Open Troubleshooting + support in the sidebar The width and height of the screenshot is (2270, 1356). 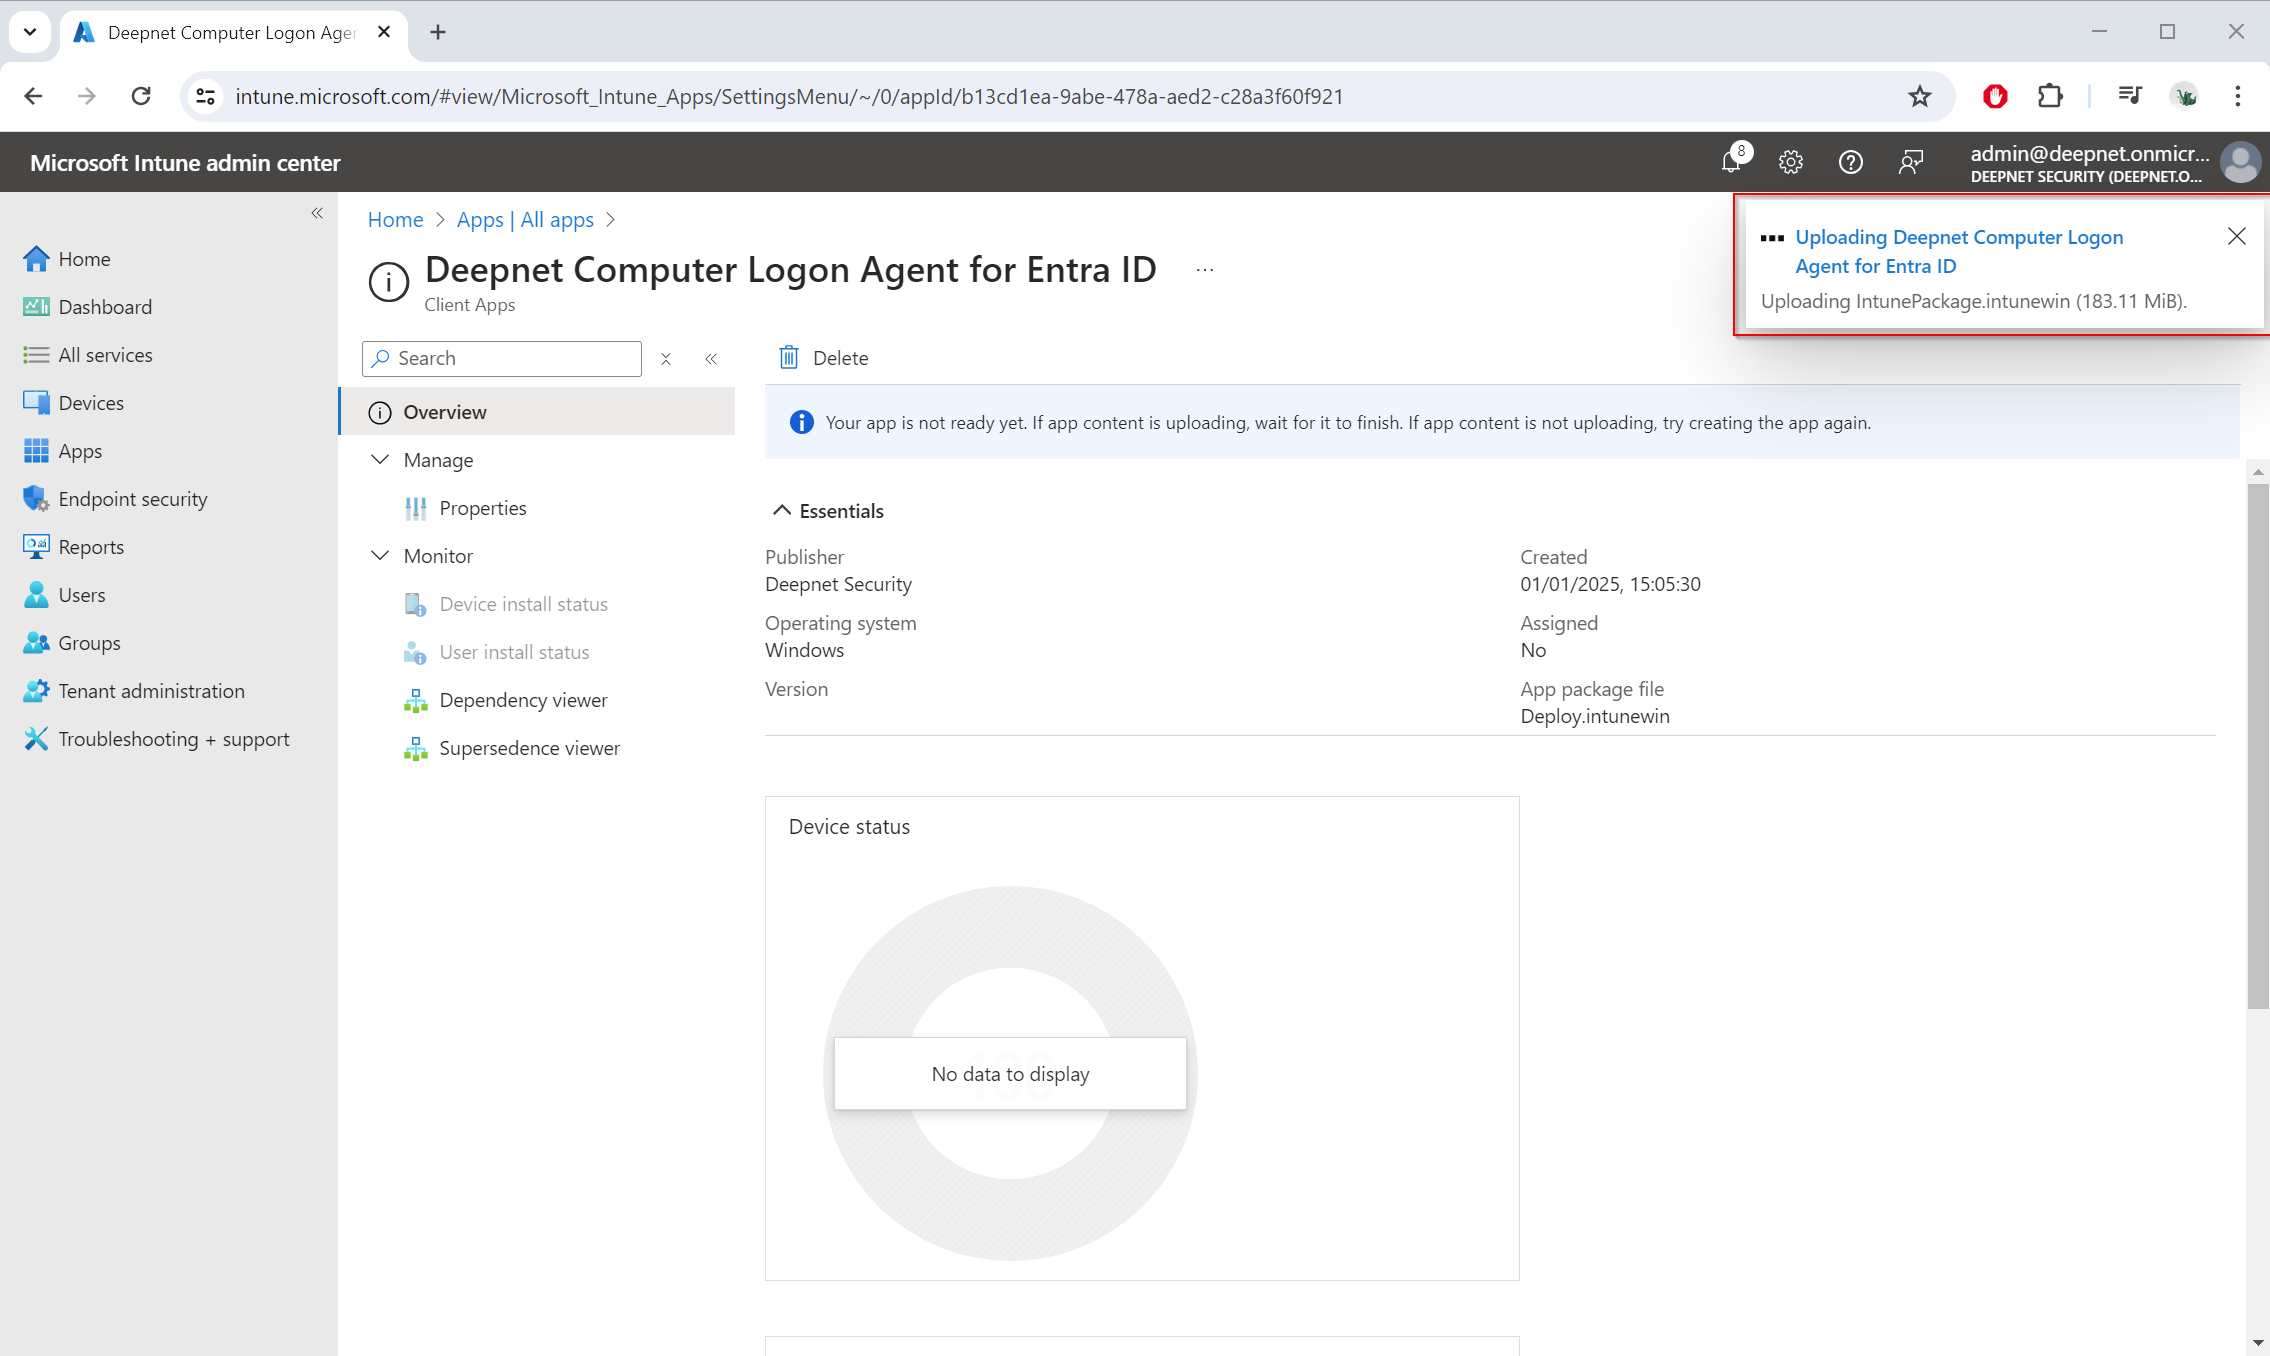173,739
